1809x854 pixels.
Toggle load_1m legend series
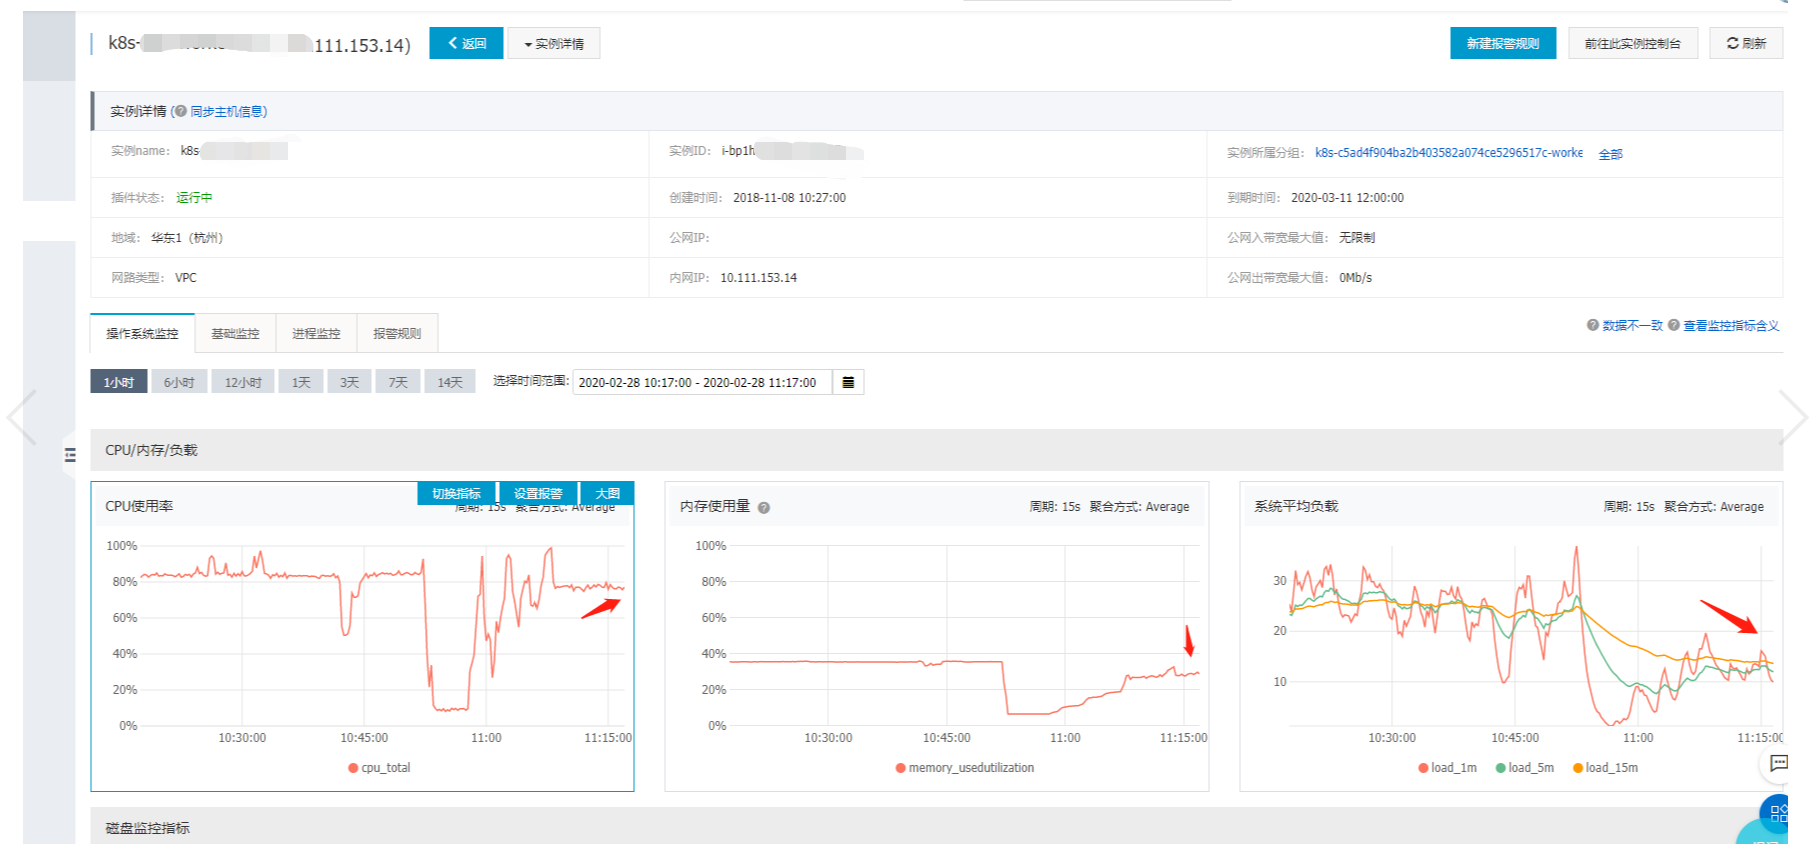pyautogui.click(x=1447, y=768)
